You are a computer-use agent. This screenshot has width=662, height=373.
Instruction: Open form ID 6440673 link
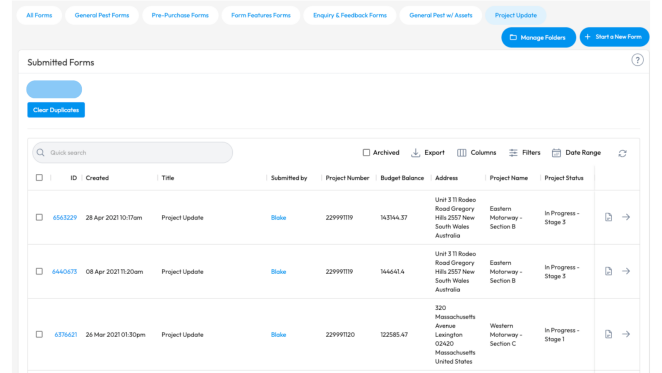coord(65,272)
